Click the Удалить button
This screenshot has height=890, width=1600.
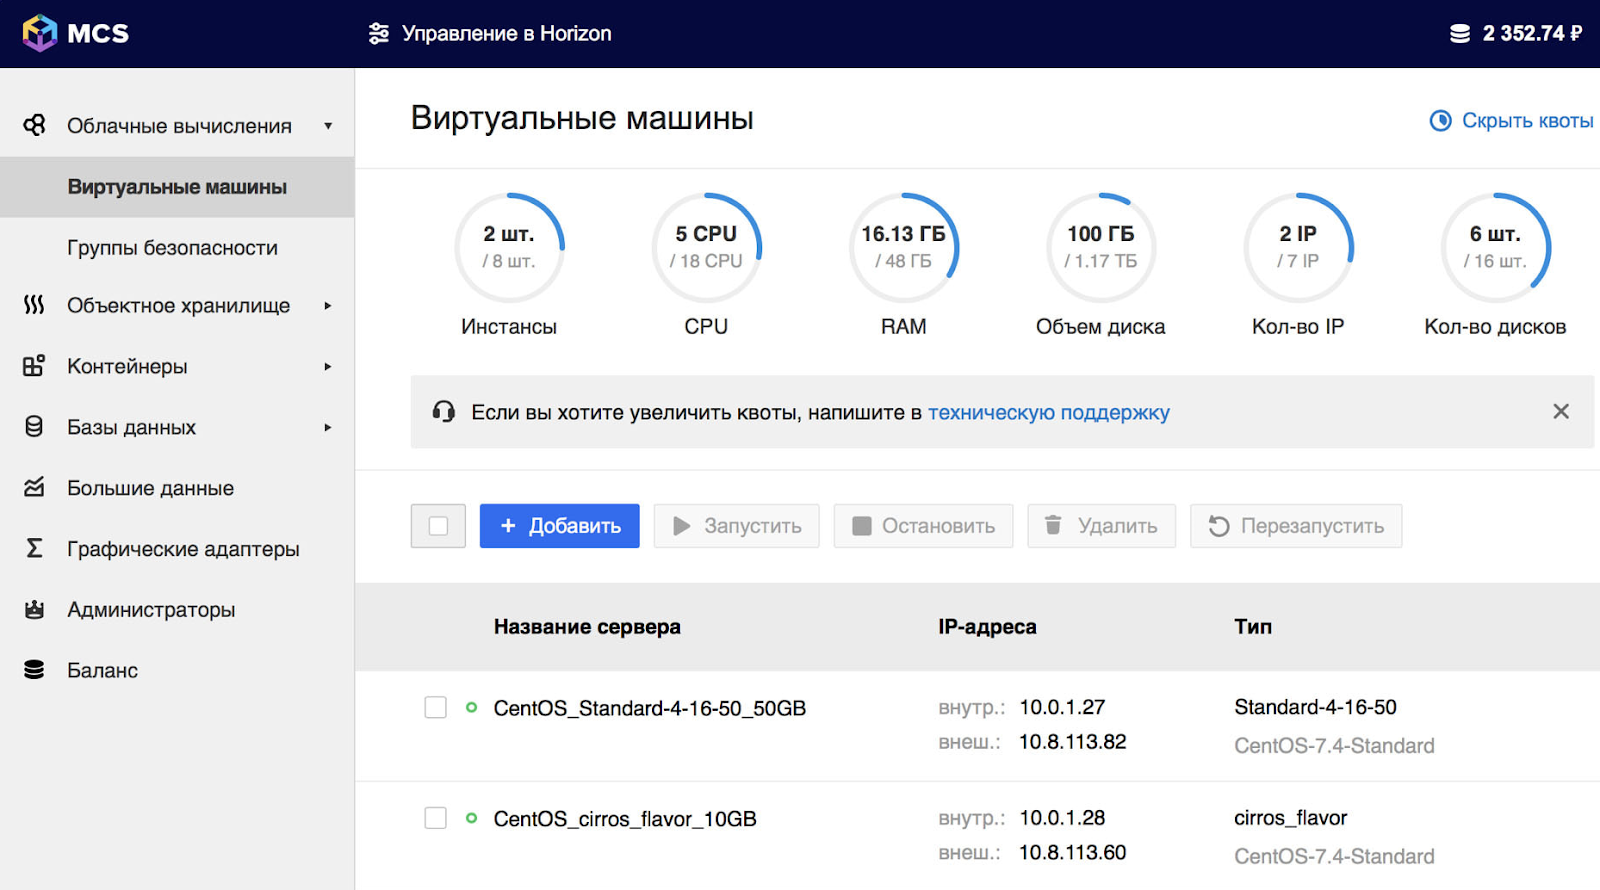tap(1102, 526)
